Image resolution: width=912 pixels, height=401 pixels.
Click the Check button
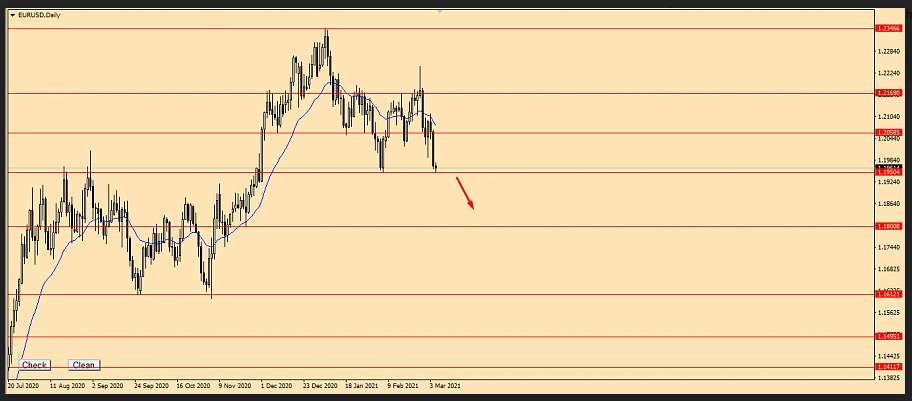pos(34,365)
